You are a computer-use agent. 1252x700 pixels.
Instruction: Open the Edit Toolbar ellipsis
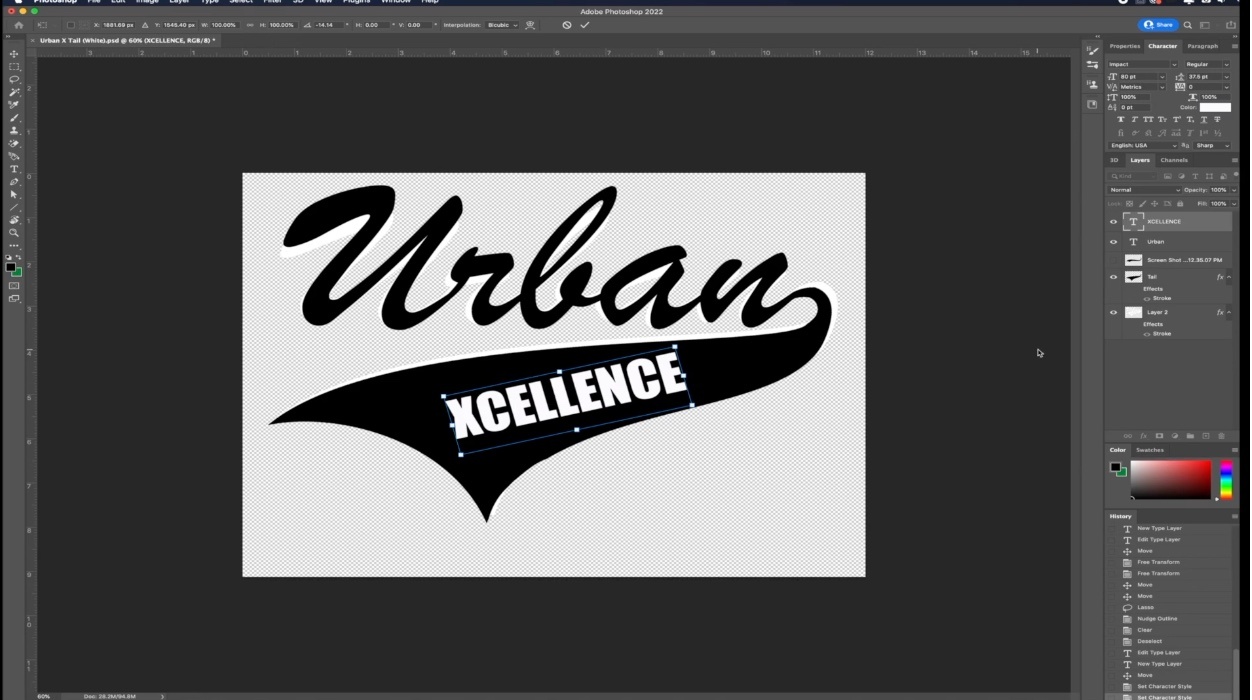coord(14,246)
